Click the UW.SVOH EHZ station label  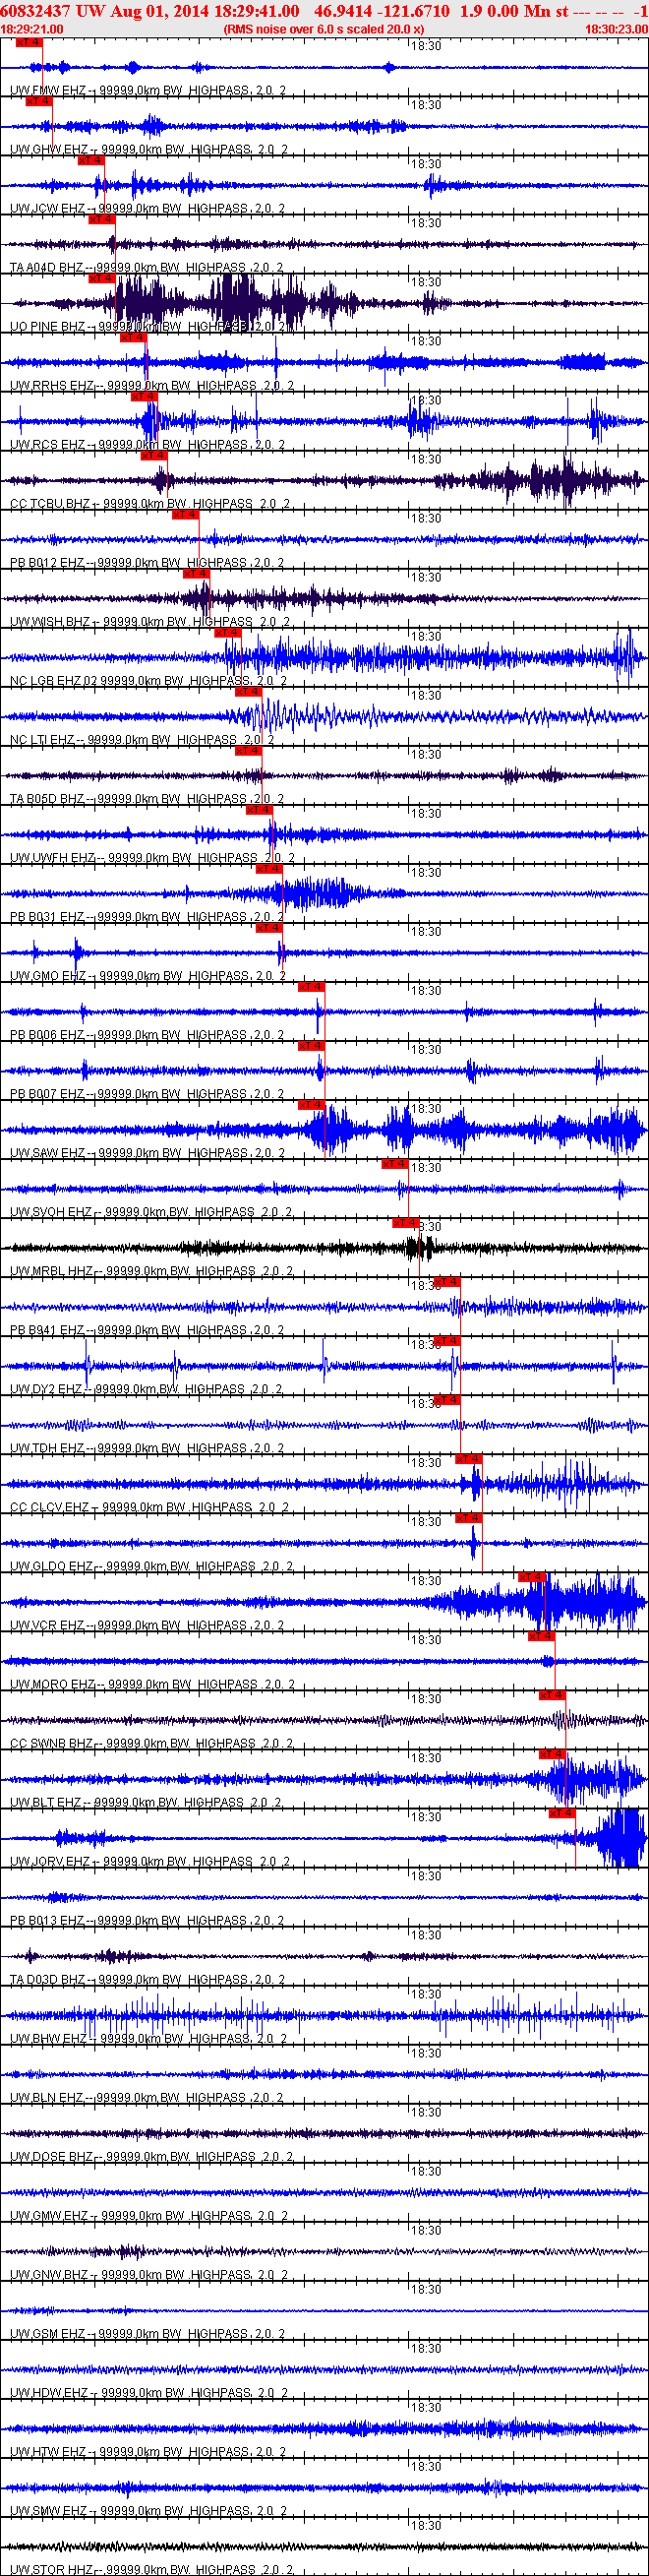(x=151, y=1212)
